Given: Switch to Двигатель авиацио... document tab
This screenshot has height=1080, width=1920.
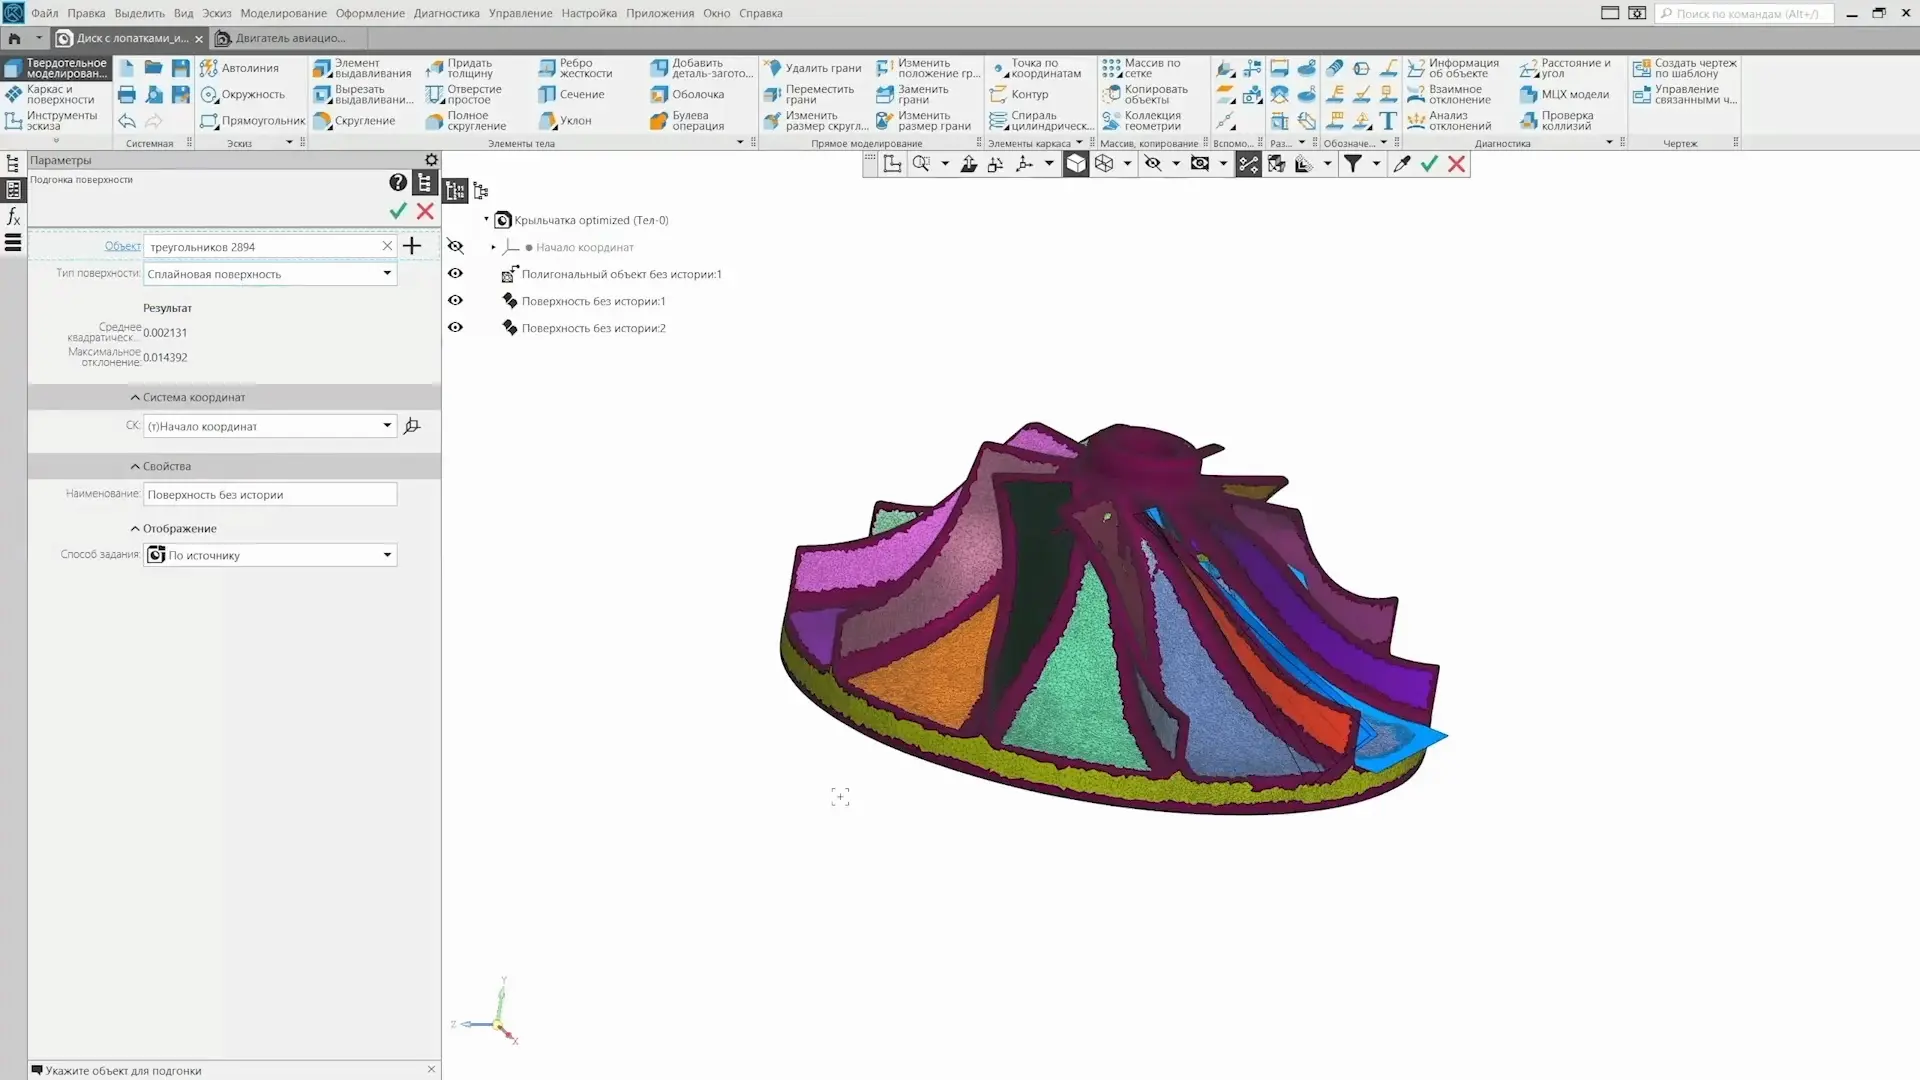Looking at the screenshot, I should point(290,38).
